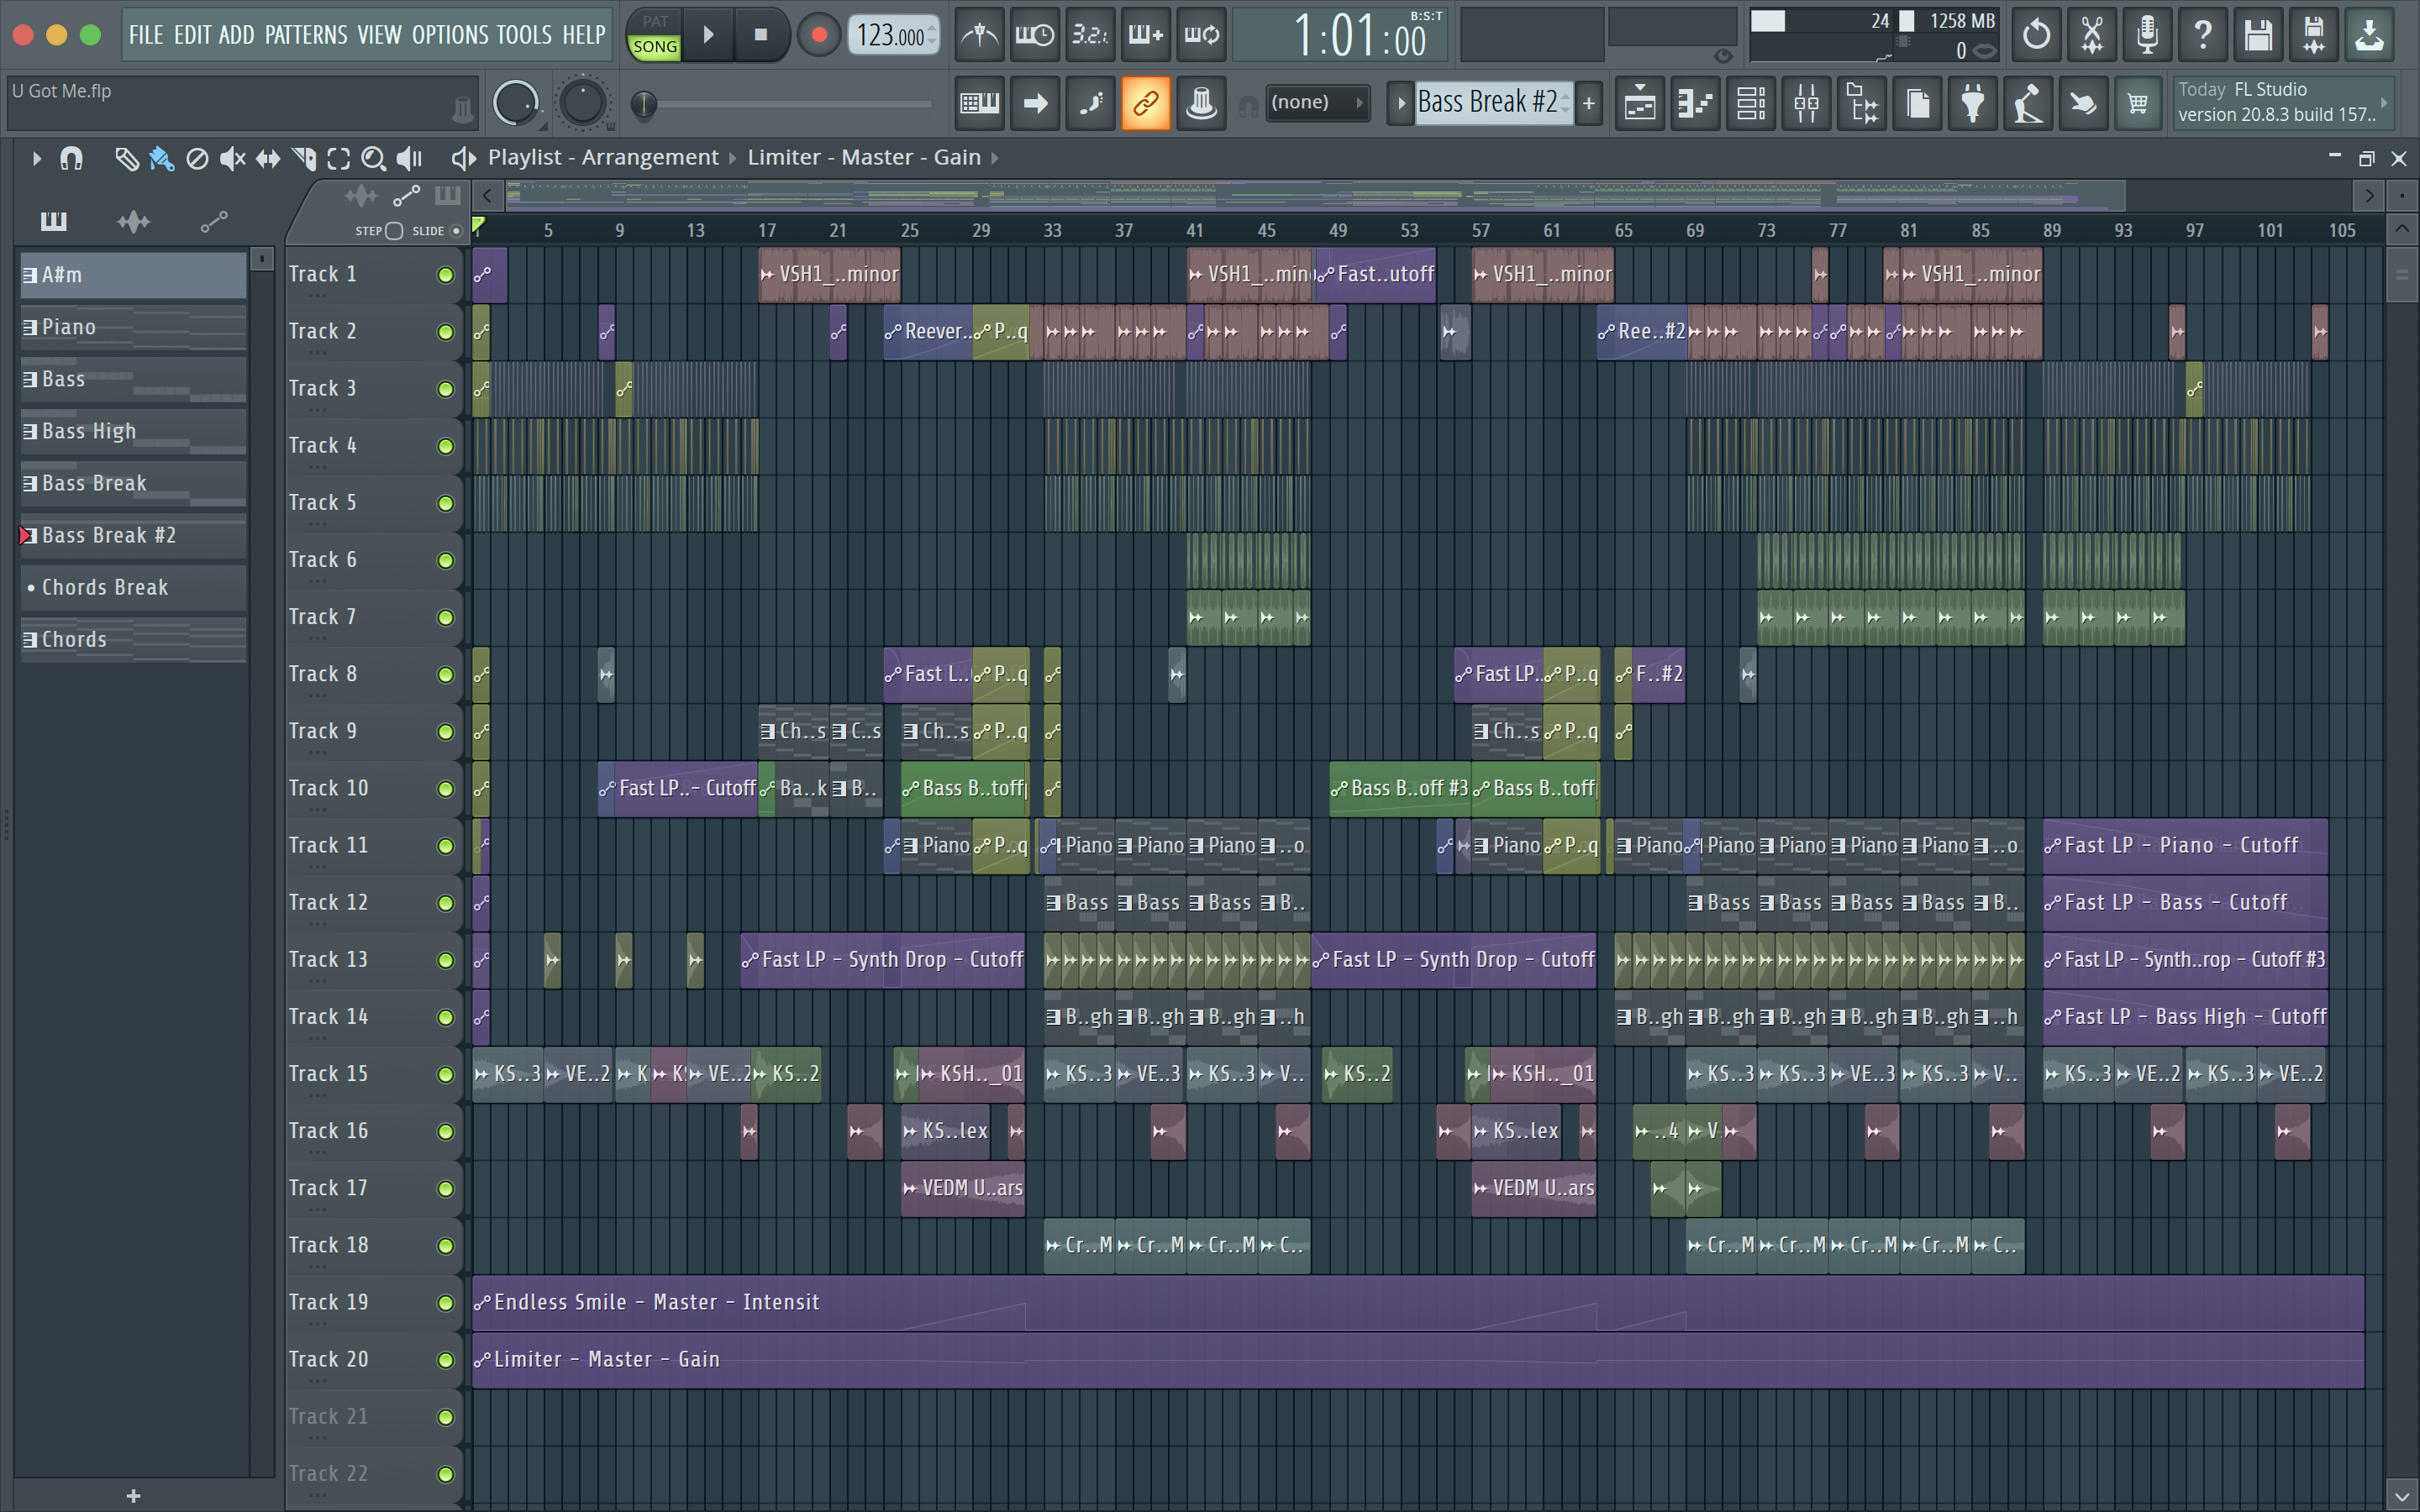Add a new pattern with plus button
Image resolution: width=2420 pixels, height=1512 pixels.
[1589, 103]
